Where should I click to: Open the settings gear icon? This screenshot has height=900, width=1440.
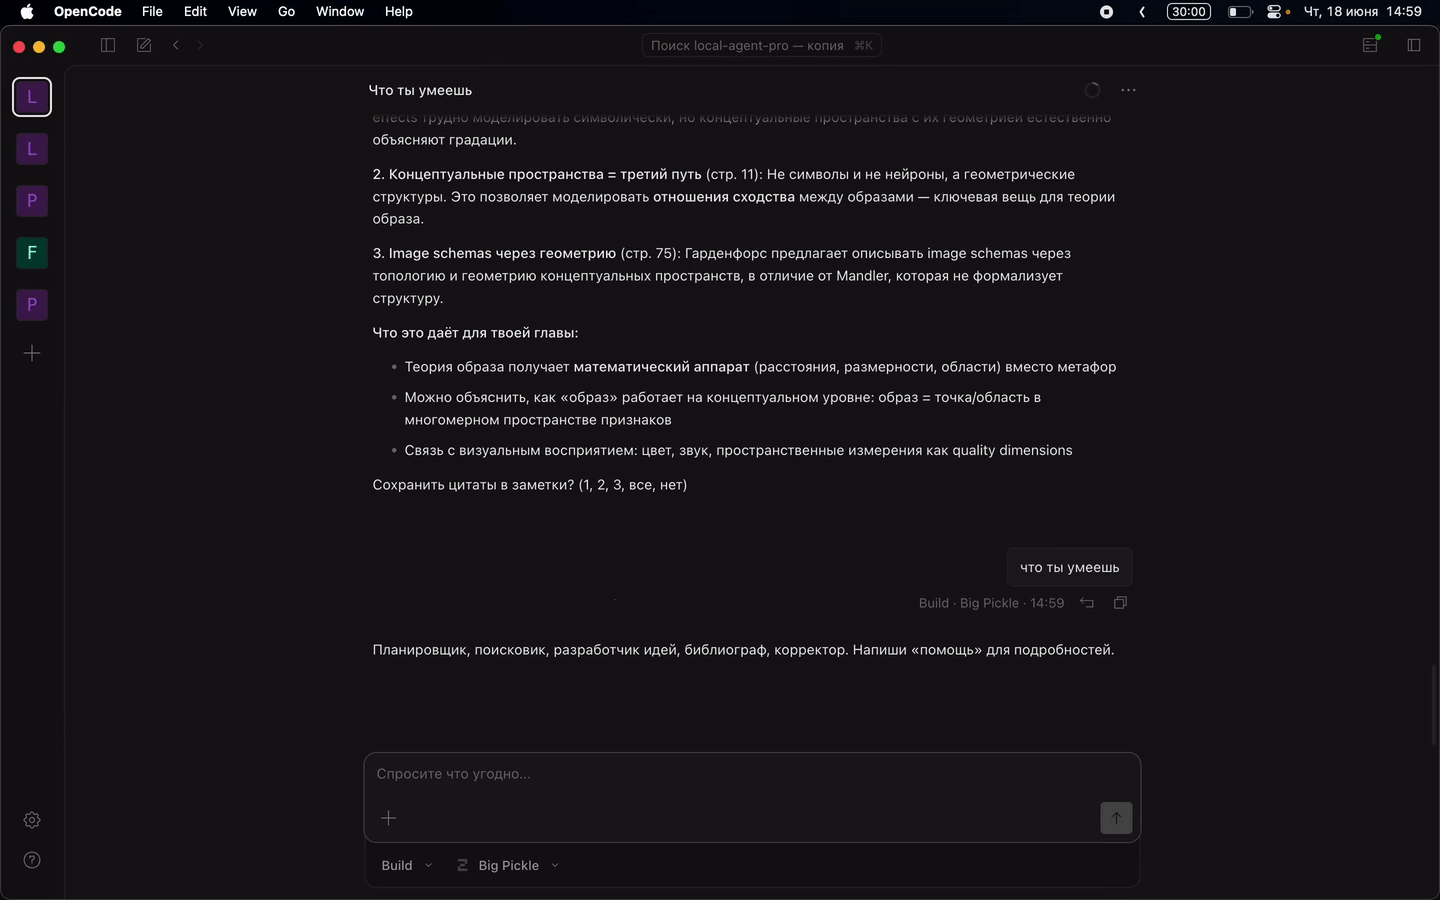click(32, 820)
